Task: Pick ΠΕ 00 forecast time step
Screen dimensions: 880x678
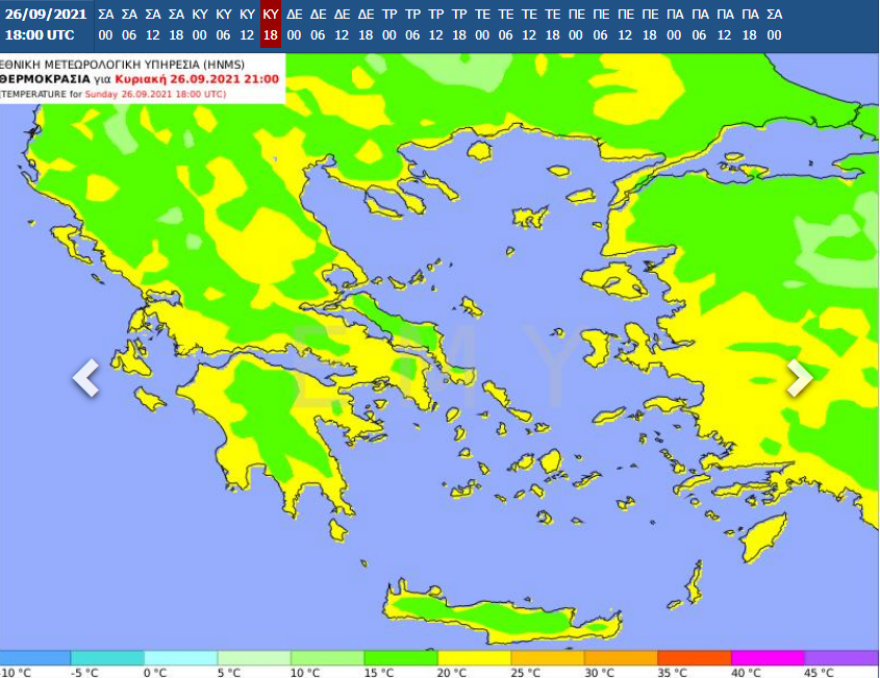Action: (577, 24)
